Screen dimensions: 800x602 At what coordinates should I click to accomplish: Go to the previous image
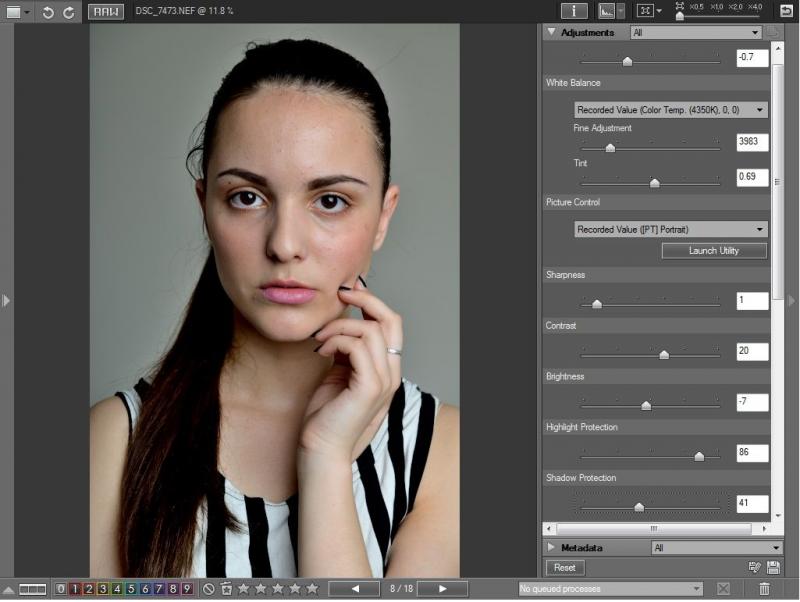[x=355, y=589]
